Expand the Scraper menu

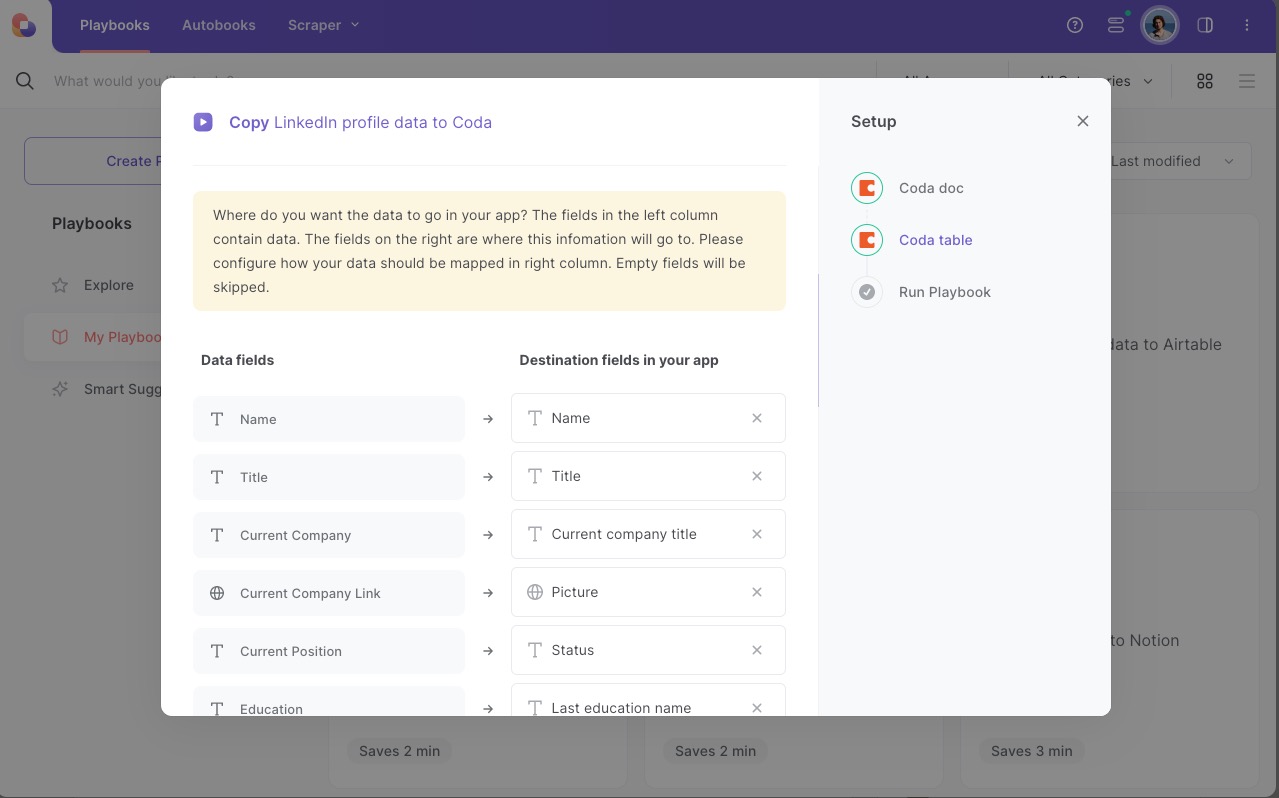click(323, 25)
